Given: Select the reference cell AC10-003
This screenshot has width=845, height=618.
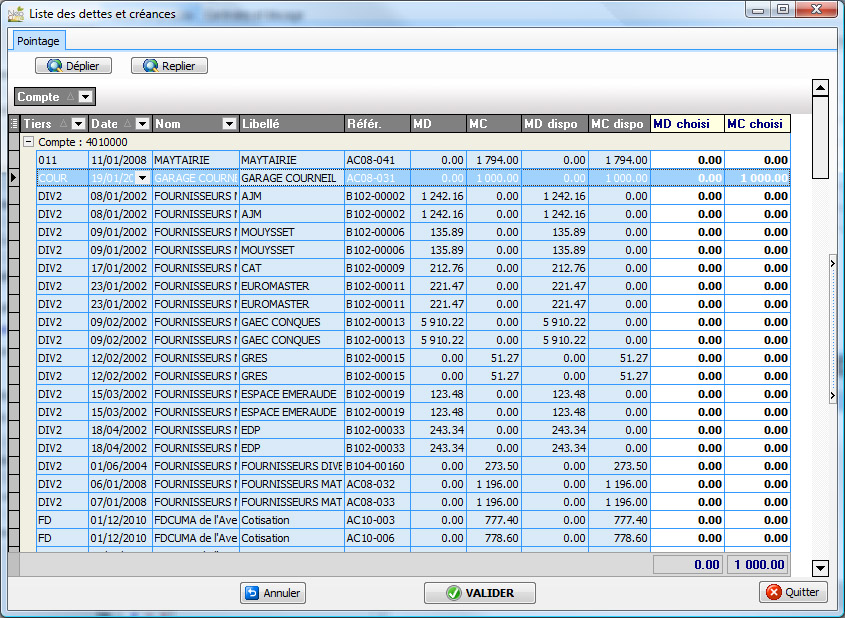Looking at the screenshot, I should pyautogui.click(x=377, y=520).
